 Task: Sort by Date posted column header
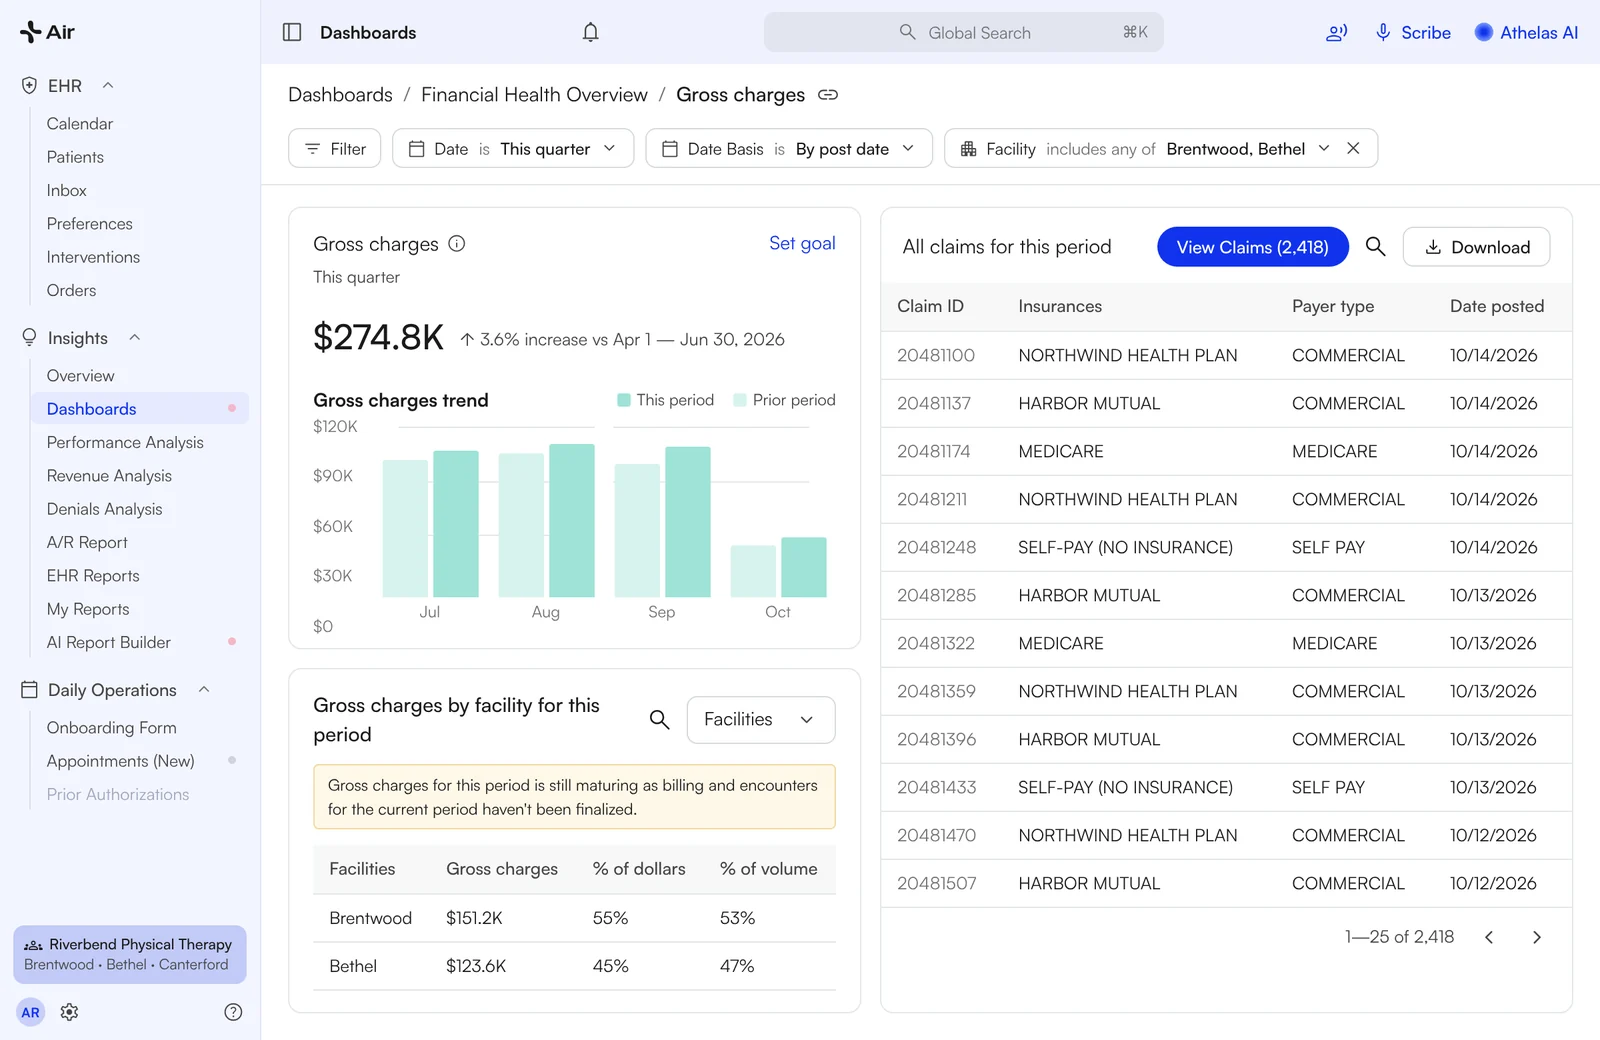(x=1497, y=306)
